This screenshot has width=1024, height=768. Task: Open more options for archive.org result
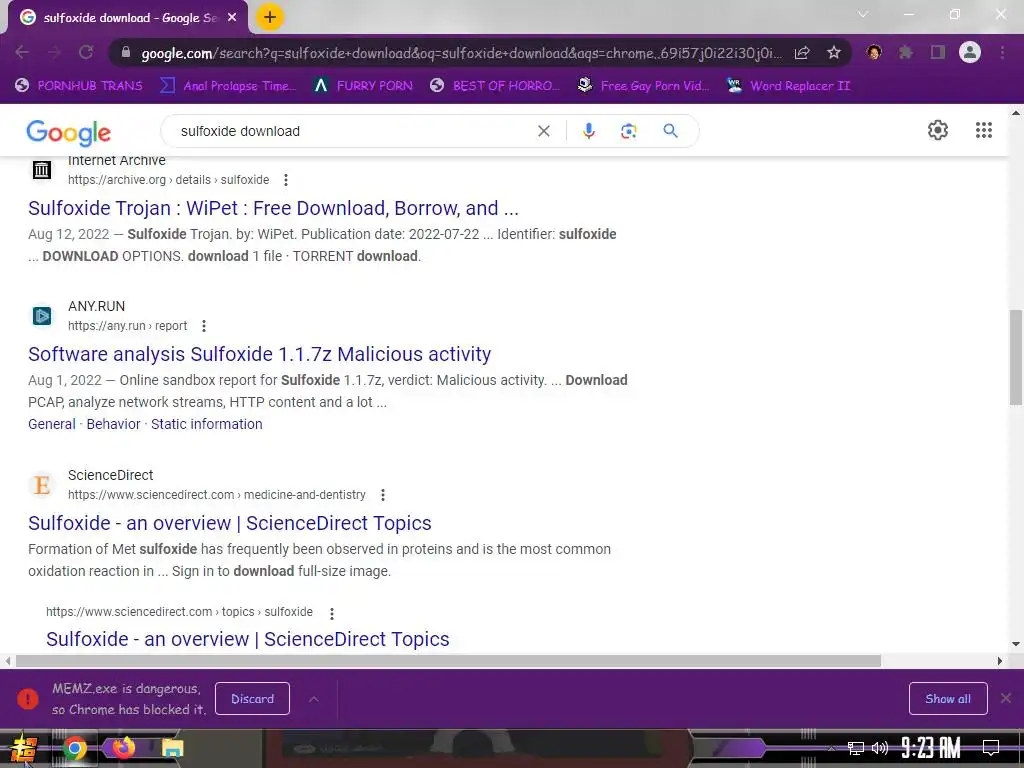tap(285, 180)
